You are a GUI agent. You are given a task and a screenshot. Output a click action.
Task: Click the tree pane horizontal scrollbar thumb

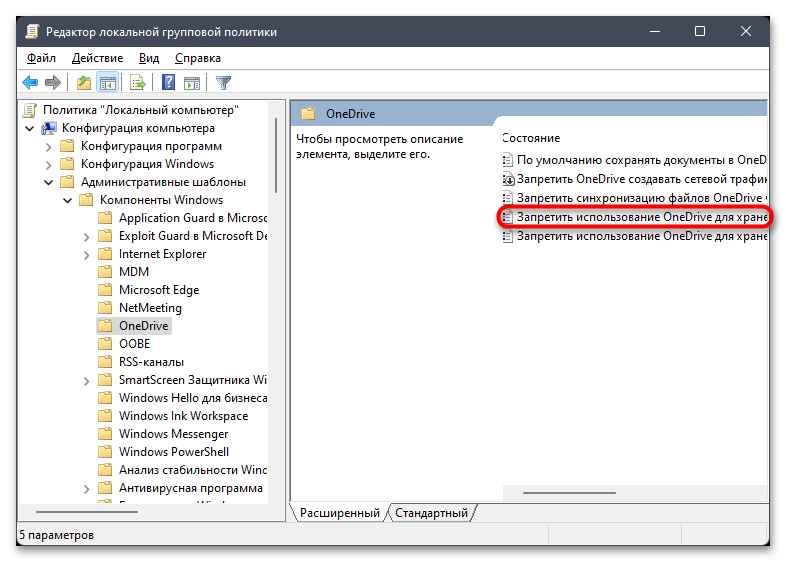(87, 512)
